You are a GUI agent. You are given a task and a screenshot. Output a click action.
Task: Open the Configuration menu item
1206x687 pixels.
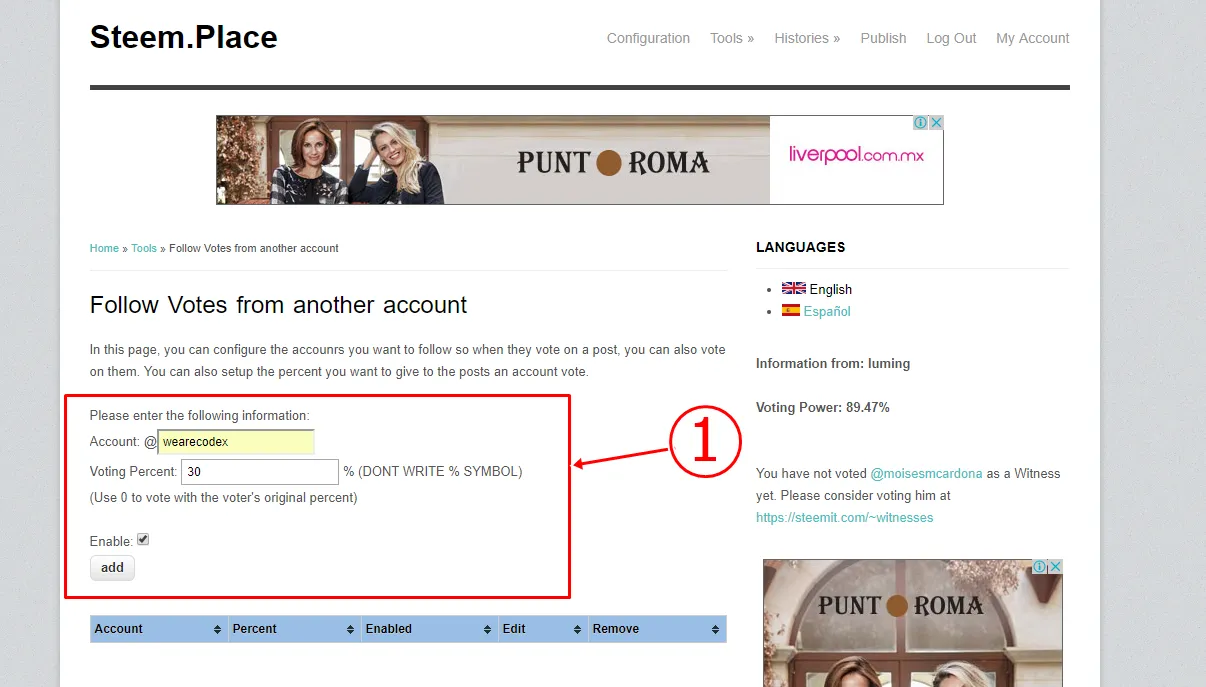point(648,38)
